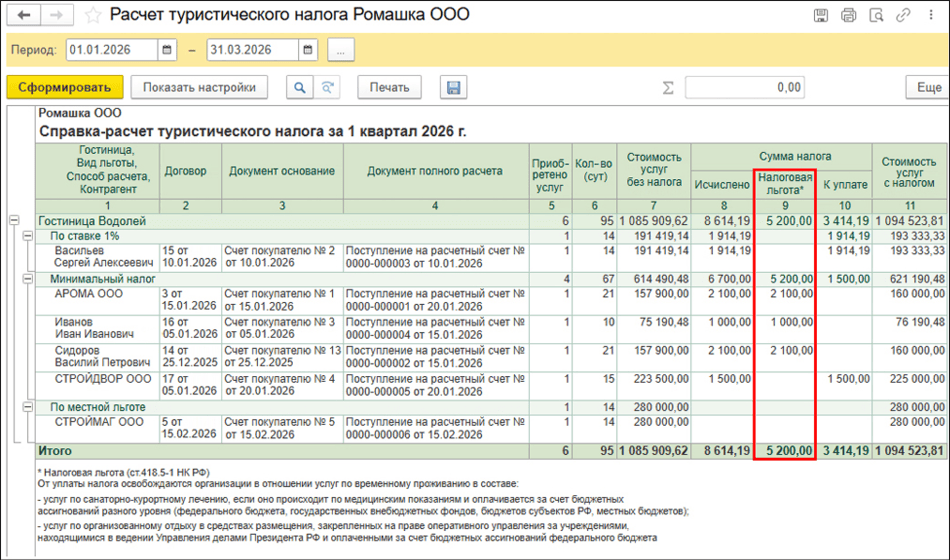Collapse the По местной льготе group
Viewport: 950px width, 560px height.
pos(27,407)
